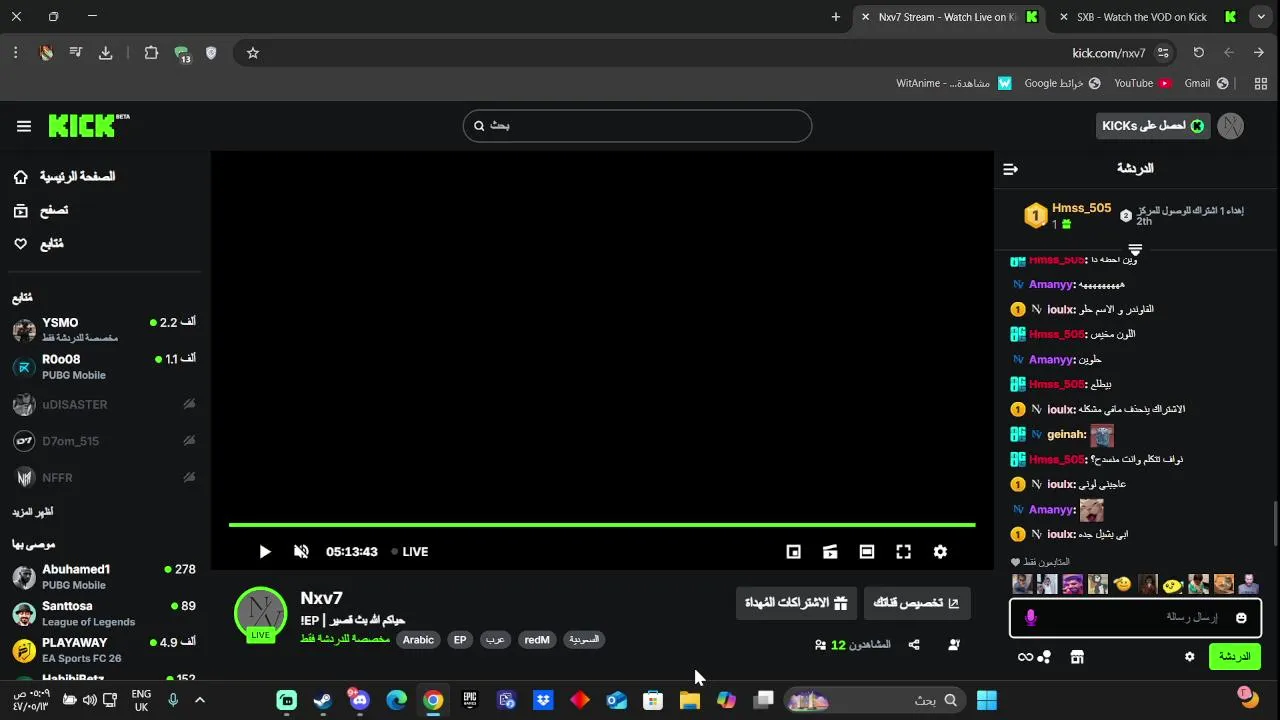
Task: Click the green stream progress bar
Action: click(x=602, y=525)
